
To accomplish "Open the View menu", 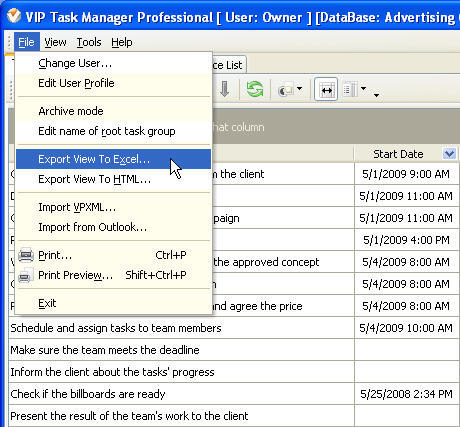I will 55,42.
